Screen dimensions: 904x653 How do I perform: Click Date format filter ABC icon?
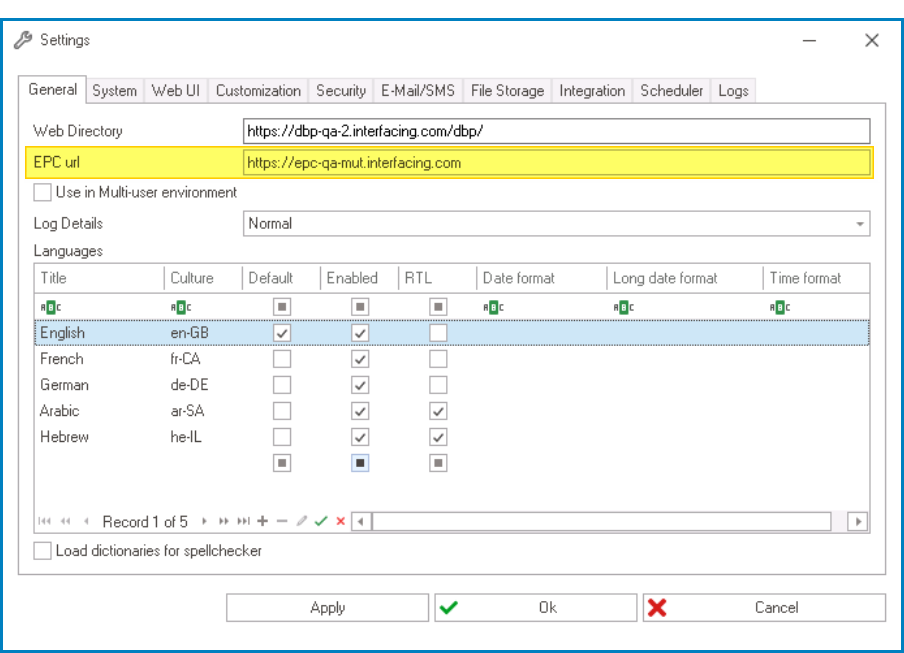[x=494, y=307]
